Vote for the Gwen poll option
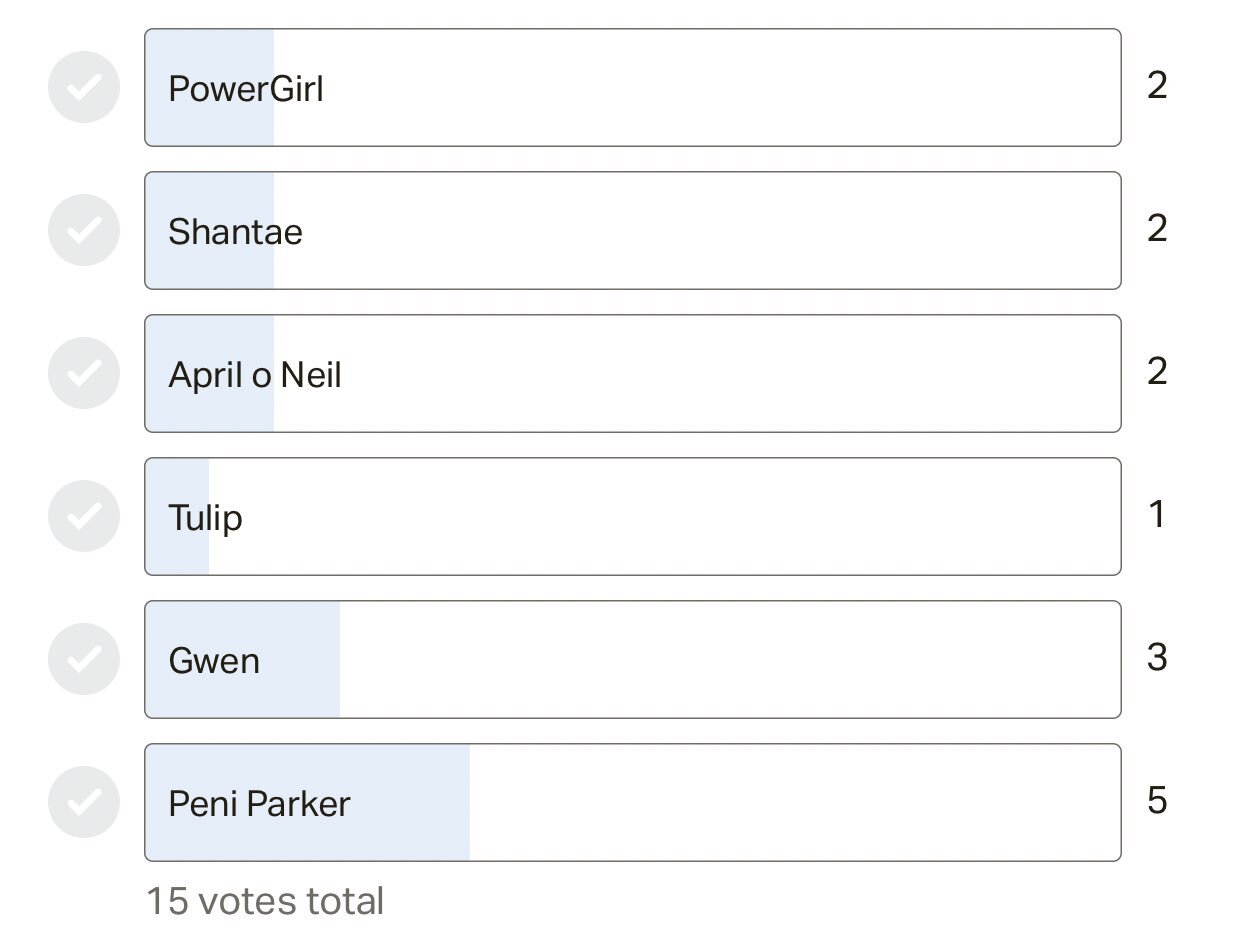This screenshot has height=936, width=1241. [632, 660]
